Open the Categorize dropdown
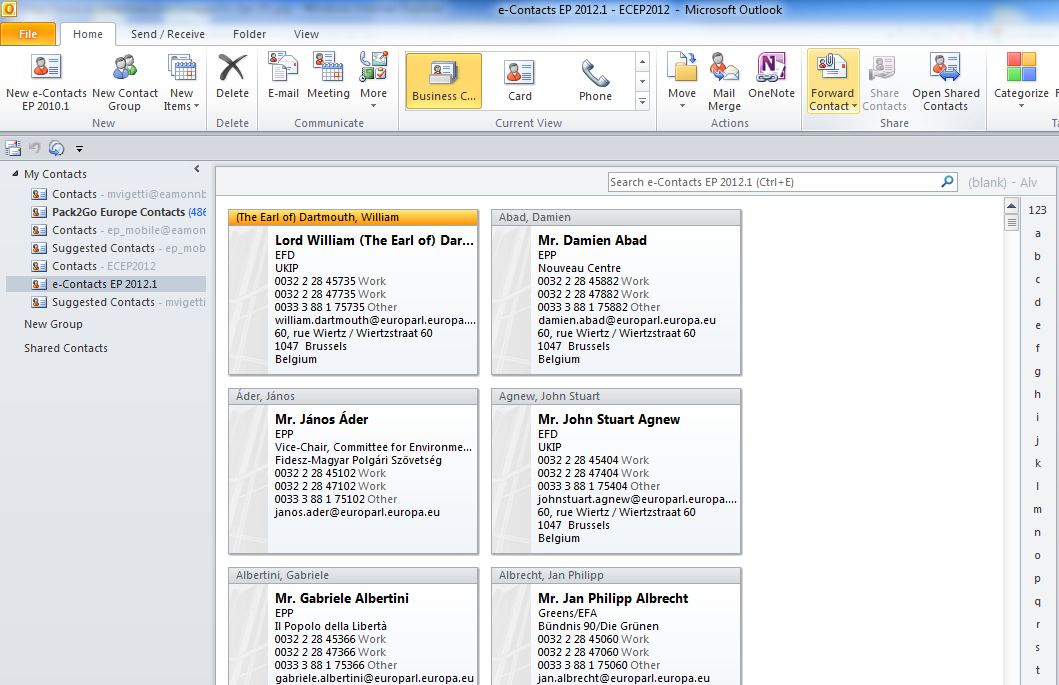 (x=1021, y=80)
